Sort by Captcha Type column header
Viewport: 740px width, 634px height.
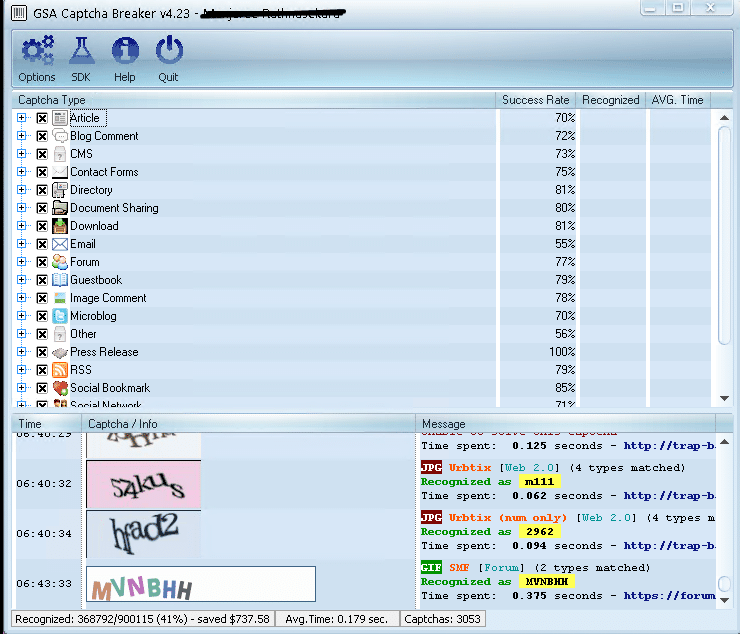pyautogui.click(x=253, y=100)
